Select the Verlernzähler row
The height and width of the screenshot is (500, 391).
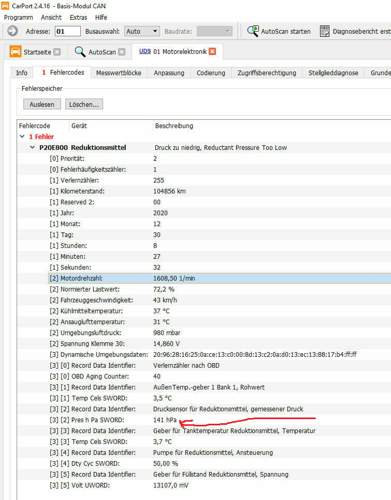click(204, 180)
